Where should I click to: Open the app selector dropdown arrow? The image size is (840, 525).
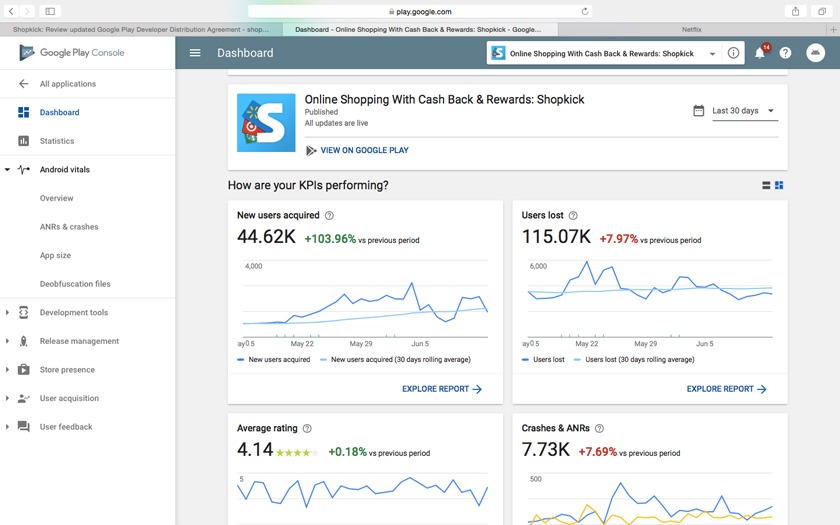[712, 54]
